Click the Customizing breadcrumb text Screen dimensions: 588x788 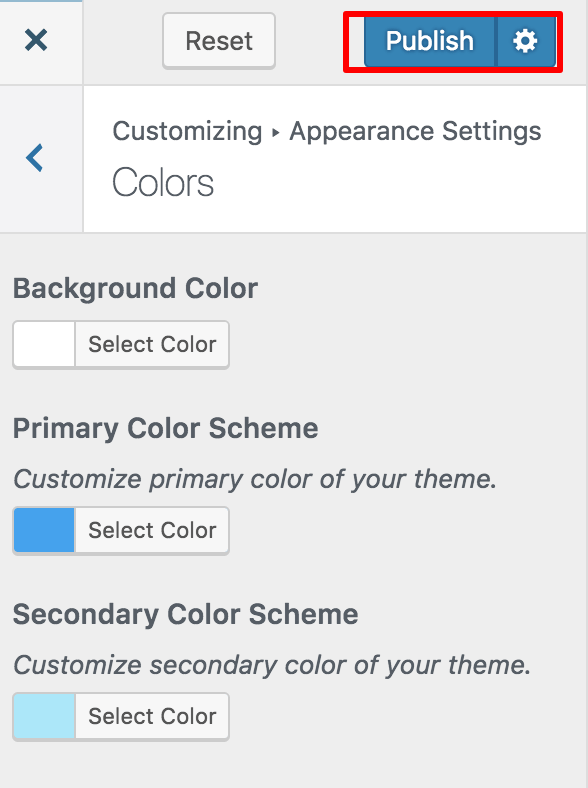point(187,132)
